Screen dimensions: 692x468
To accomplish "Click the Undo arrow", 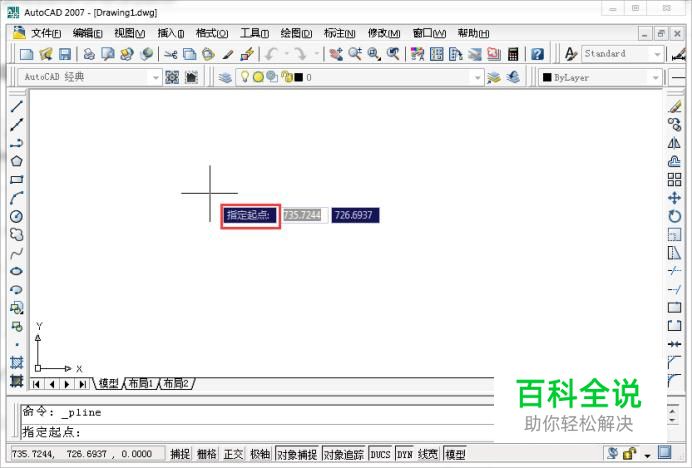I will click(x=271, y=54).
